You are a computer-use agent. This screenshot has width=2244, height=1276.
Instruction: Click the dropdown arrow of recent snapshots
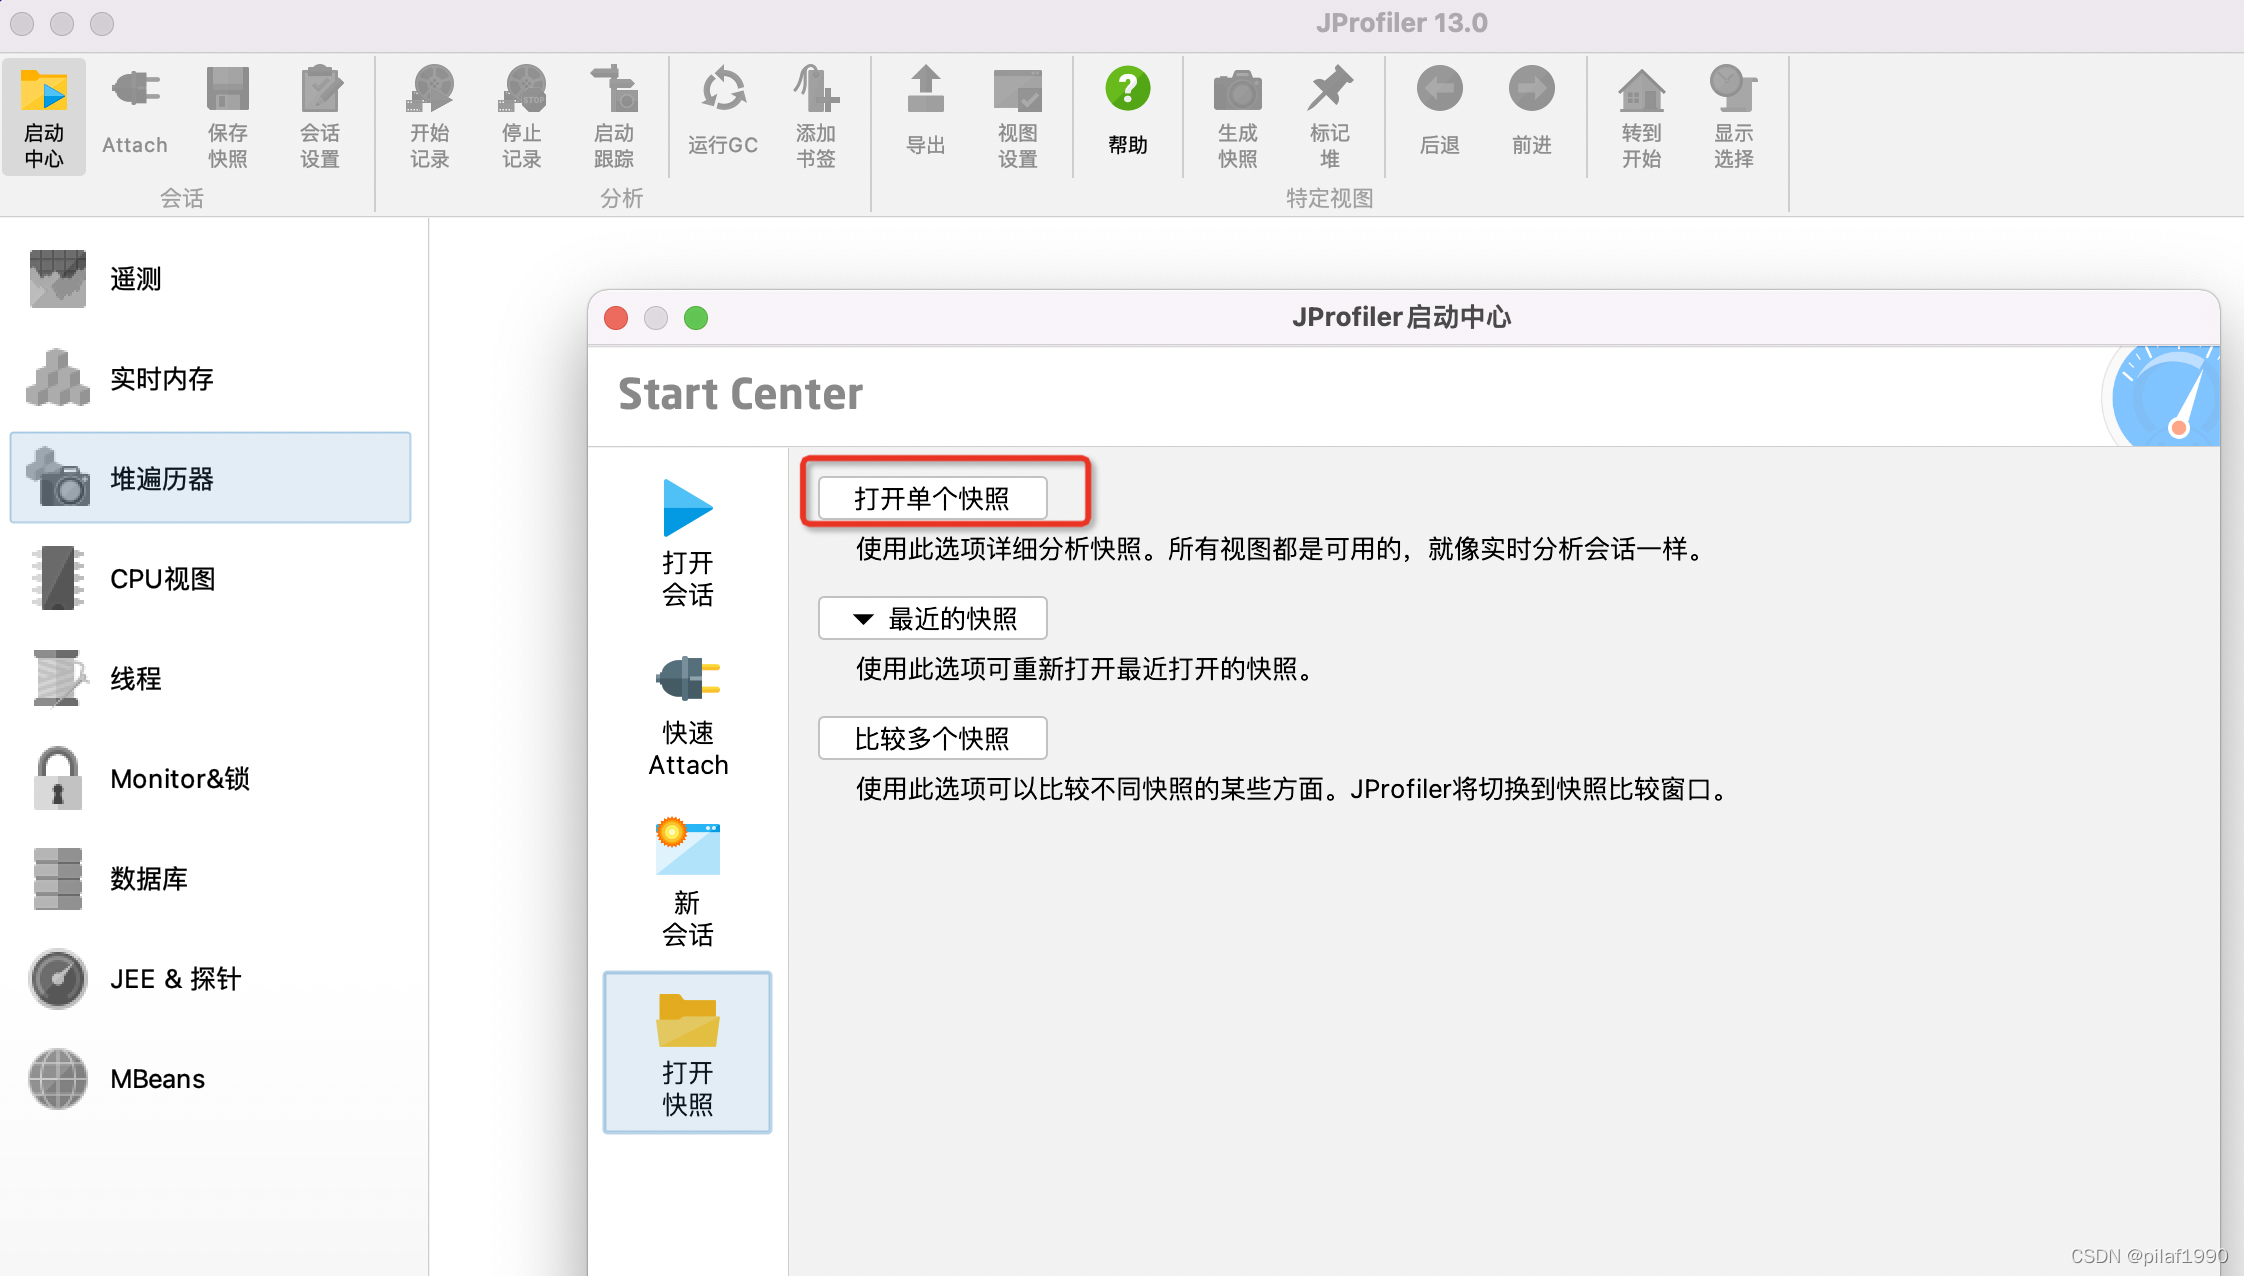pos(863,619)
